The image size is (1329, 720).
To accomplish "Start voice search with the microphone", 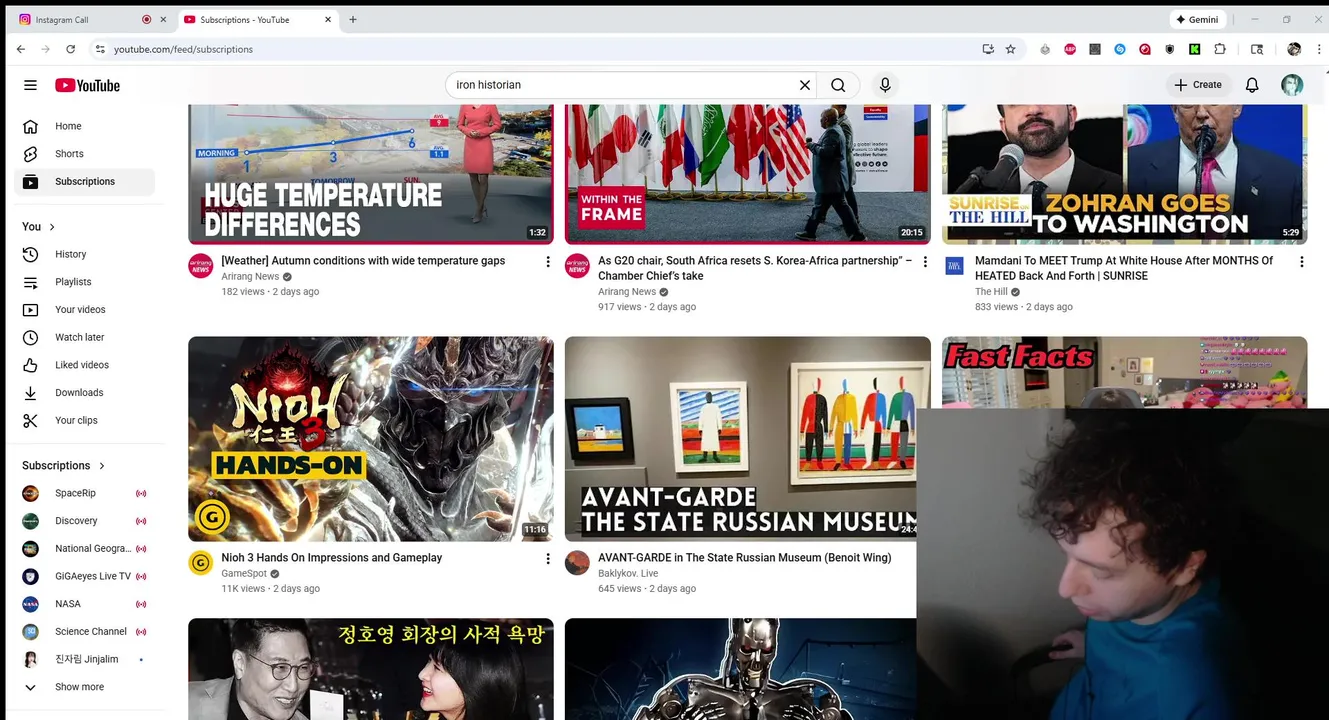I will pyautogui.click(x=884, y=85).
